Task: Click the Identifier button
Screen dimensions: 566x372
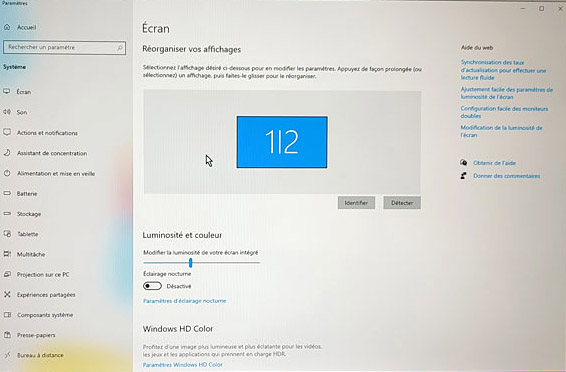Action: point(356,203)
